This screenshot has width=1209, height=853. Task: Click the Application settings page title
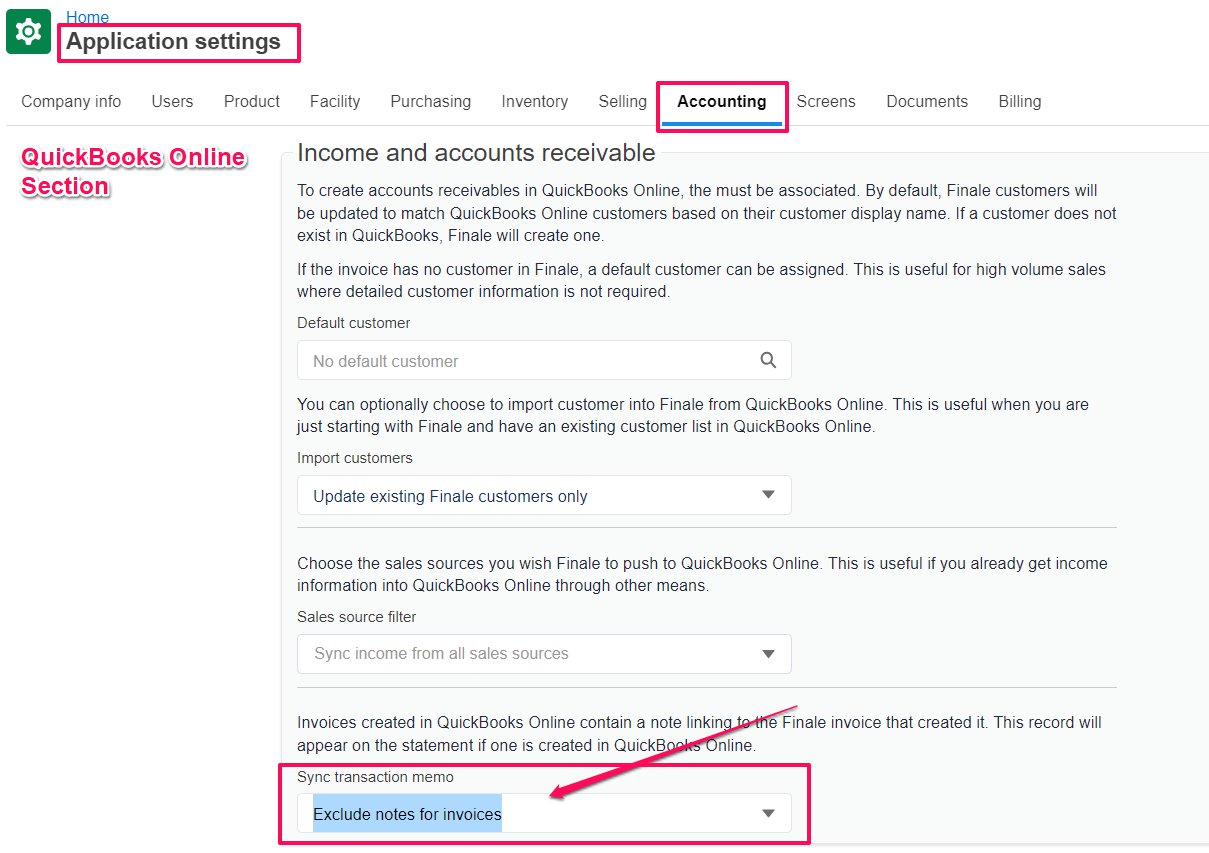point(173,42)
